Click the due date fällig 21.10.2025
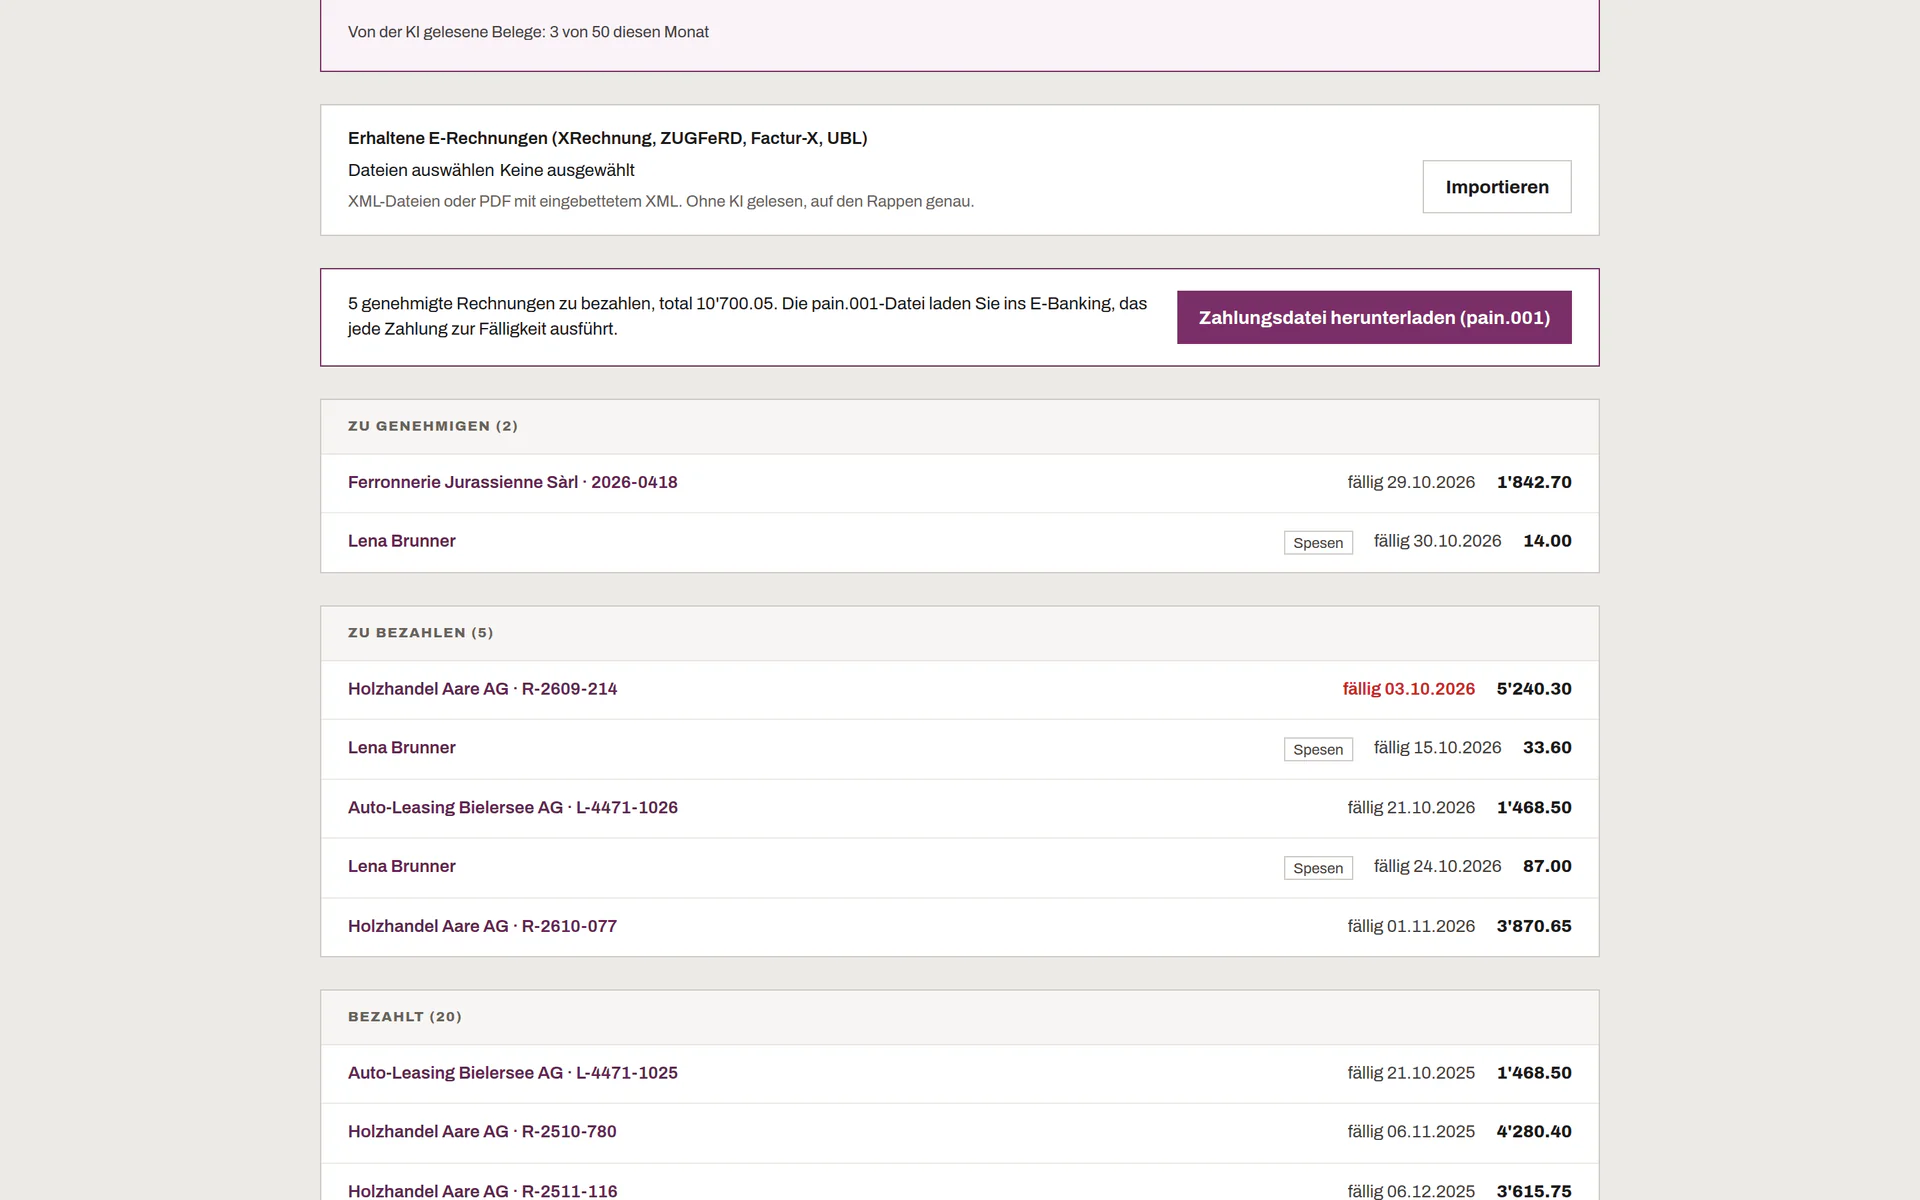 (x=1411, y=1073)
